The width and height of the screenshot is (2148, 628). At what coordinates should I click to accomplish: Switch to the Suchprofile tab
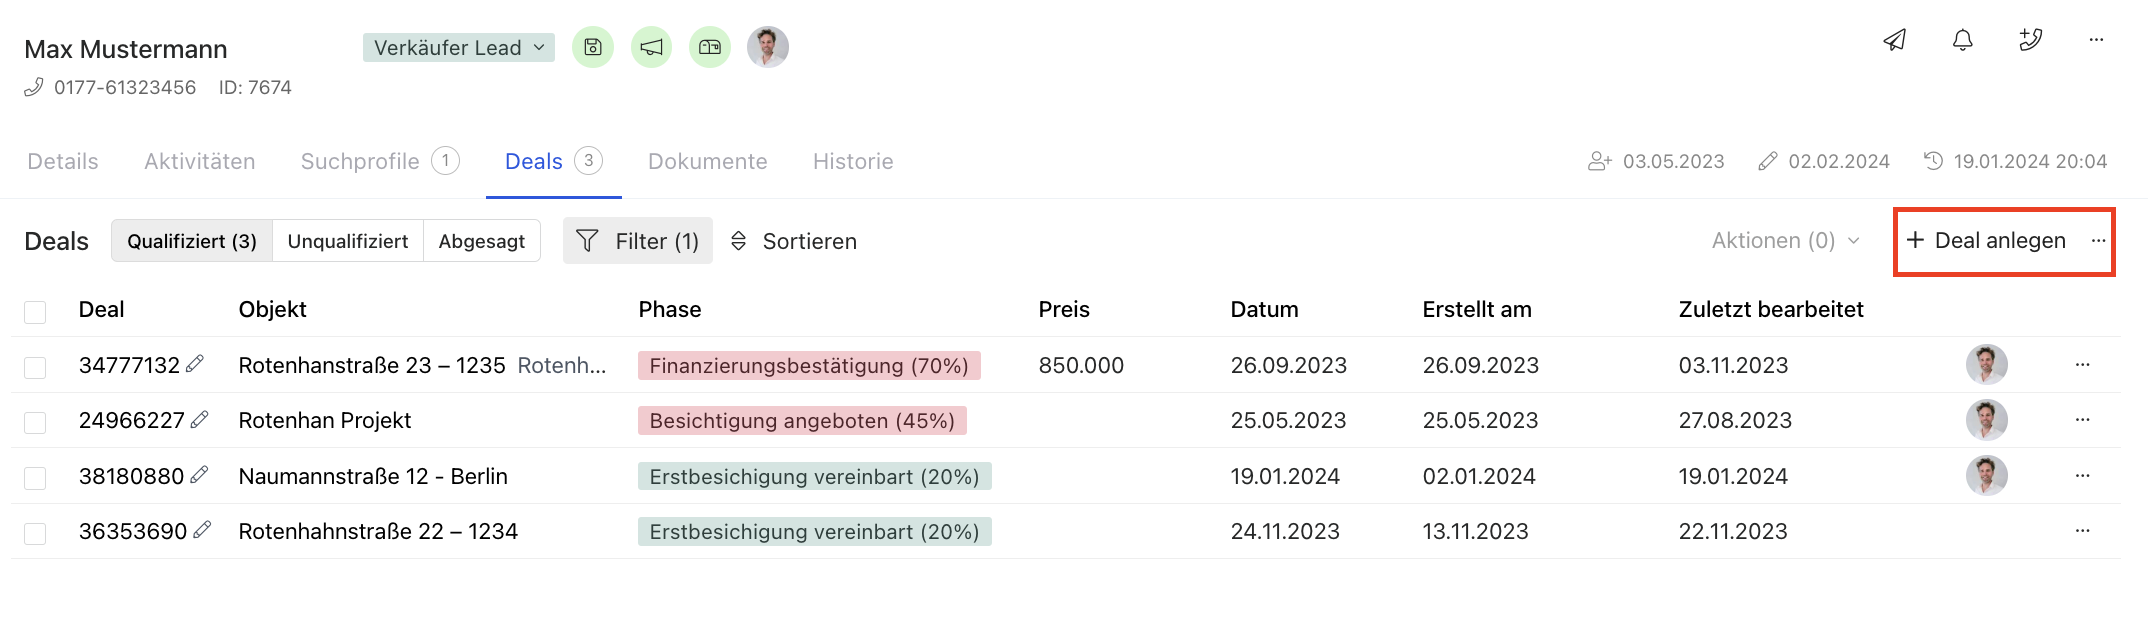(x=379, y=161)
